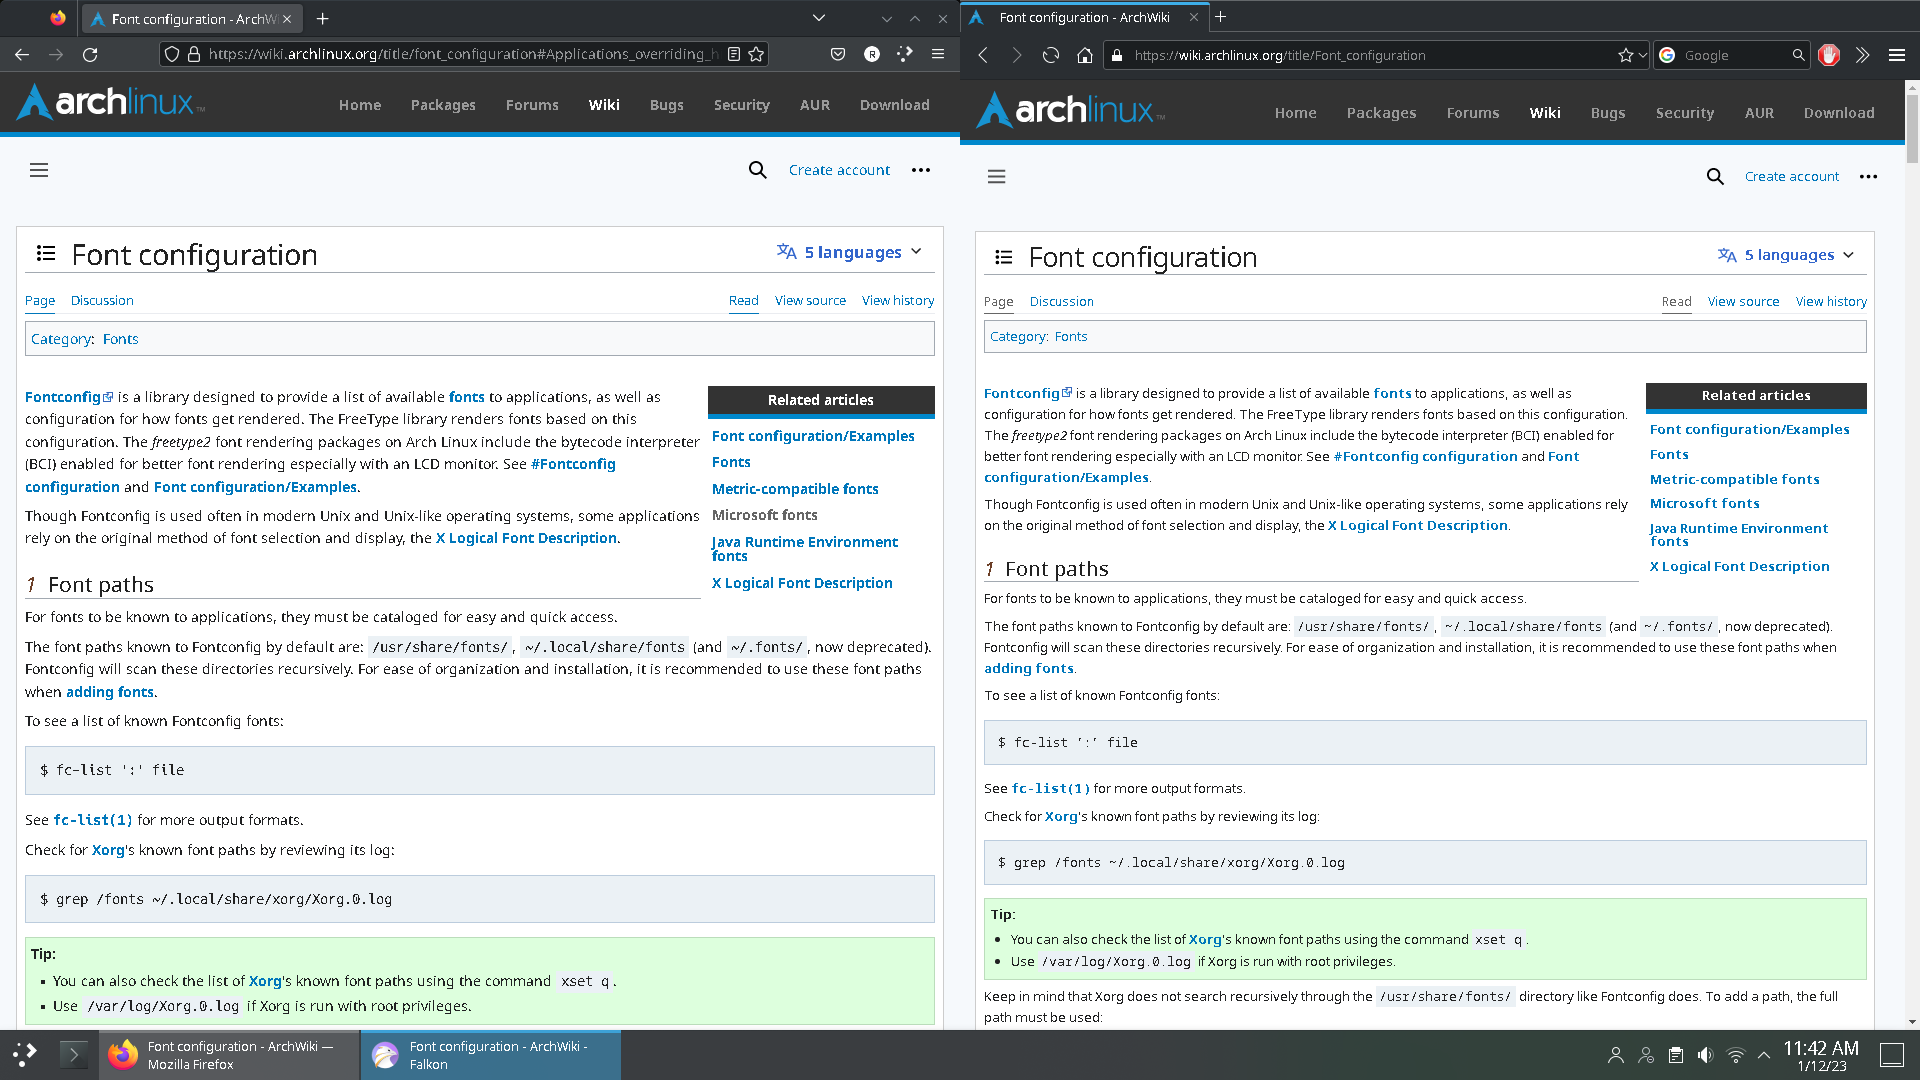This screenshot has height=1080, width=1920.
Task: Focus the Google search box in Falkon
Action: click(x=1735, y=55)
